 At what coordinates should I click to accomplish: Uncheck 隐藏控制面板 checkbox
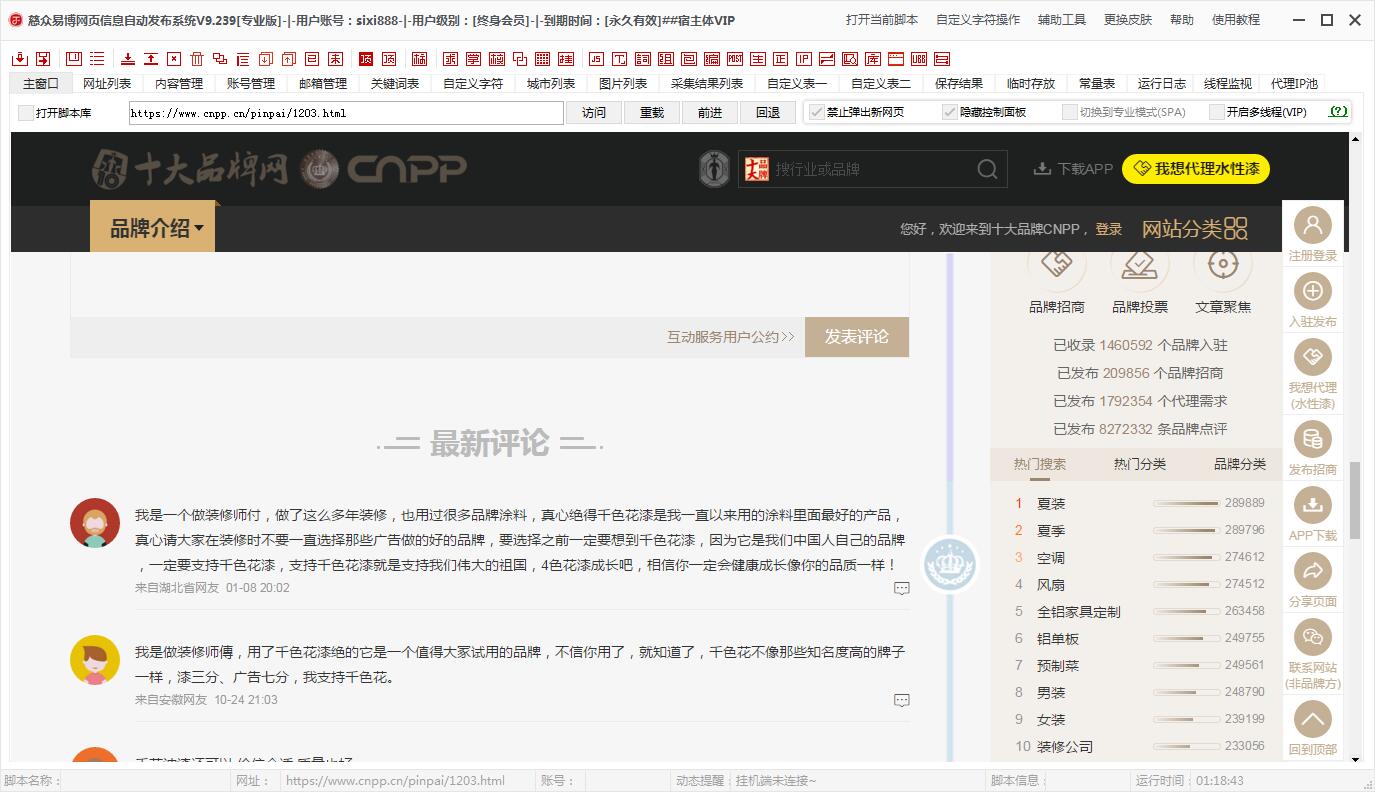coord(950,112)
